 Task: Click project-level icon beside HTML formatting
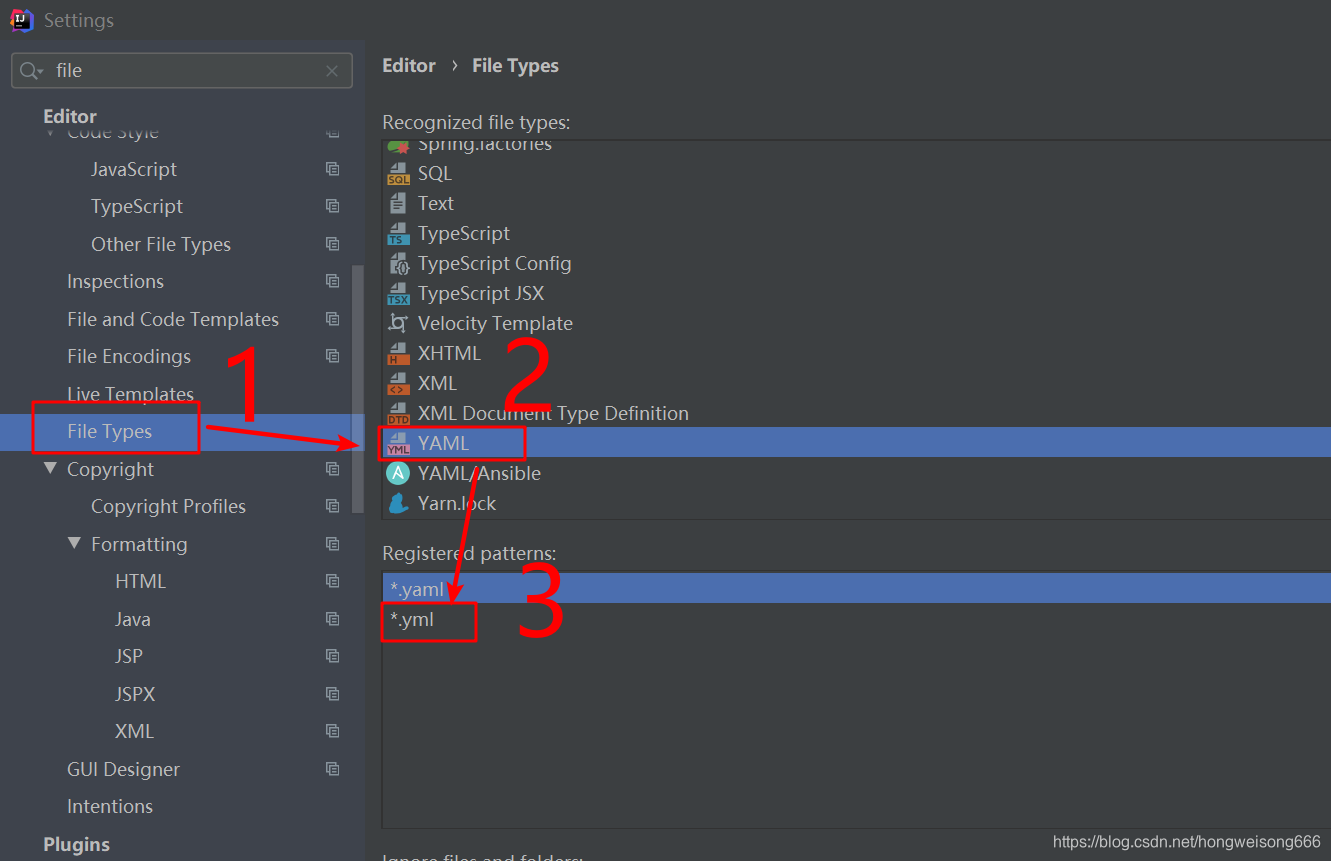point(333,582)
